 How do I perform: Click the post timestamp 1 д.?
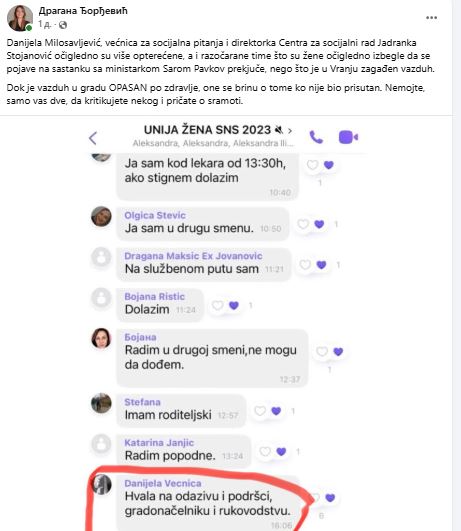point(44,24)
